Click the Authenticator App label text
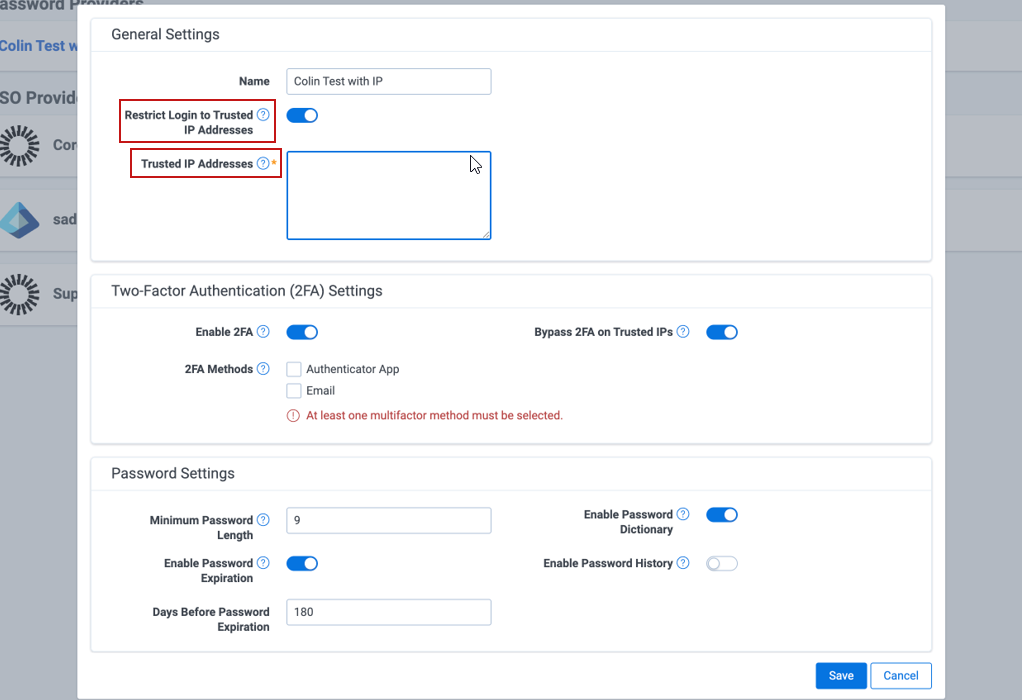This screenshot has height=700, width=1022. click(353, 370)
